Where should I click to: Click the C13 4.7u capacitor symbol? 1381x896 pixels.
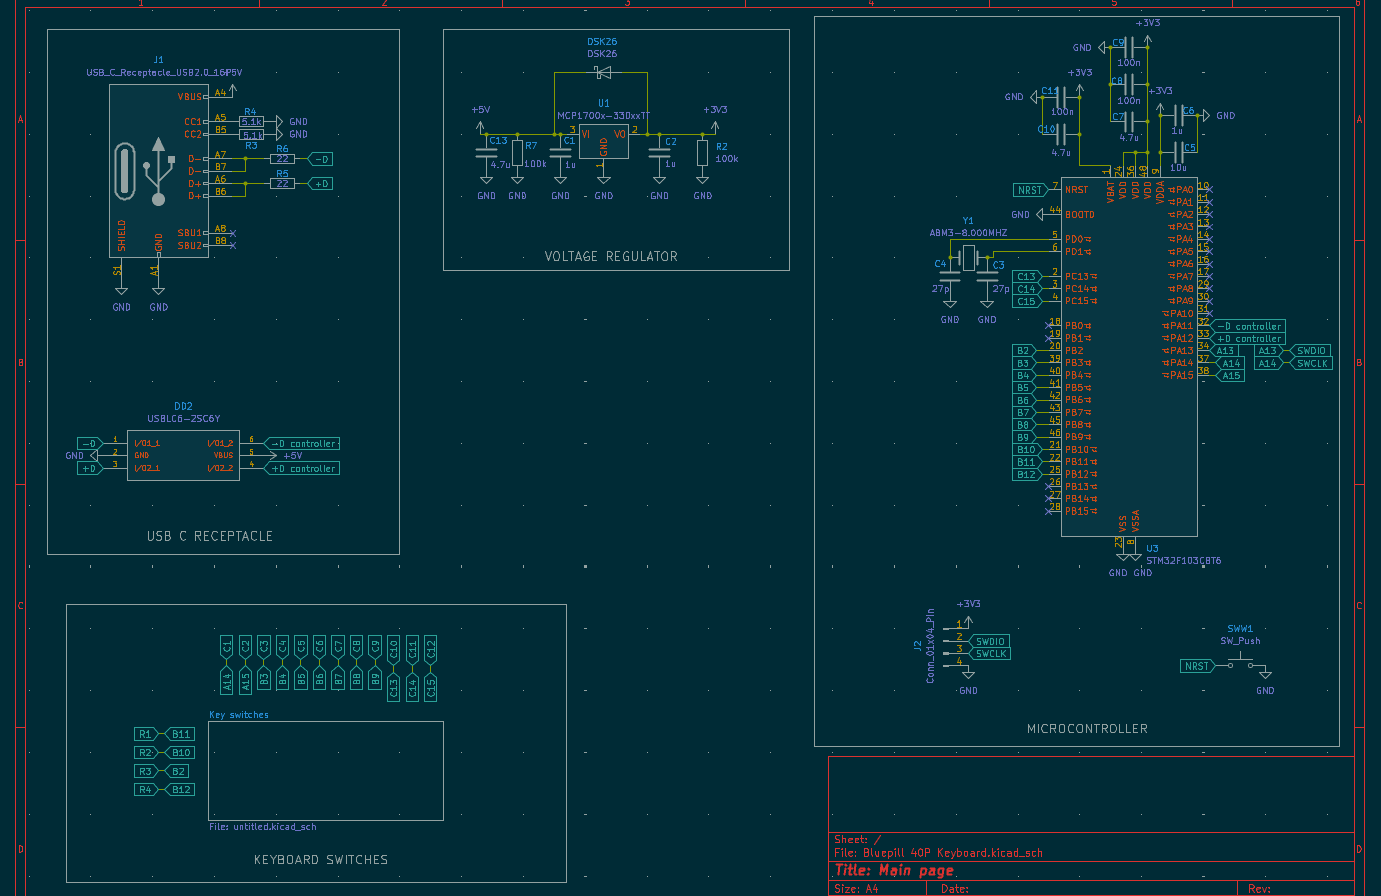tap(486, 153)
